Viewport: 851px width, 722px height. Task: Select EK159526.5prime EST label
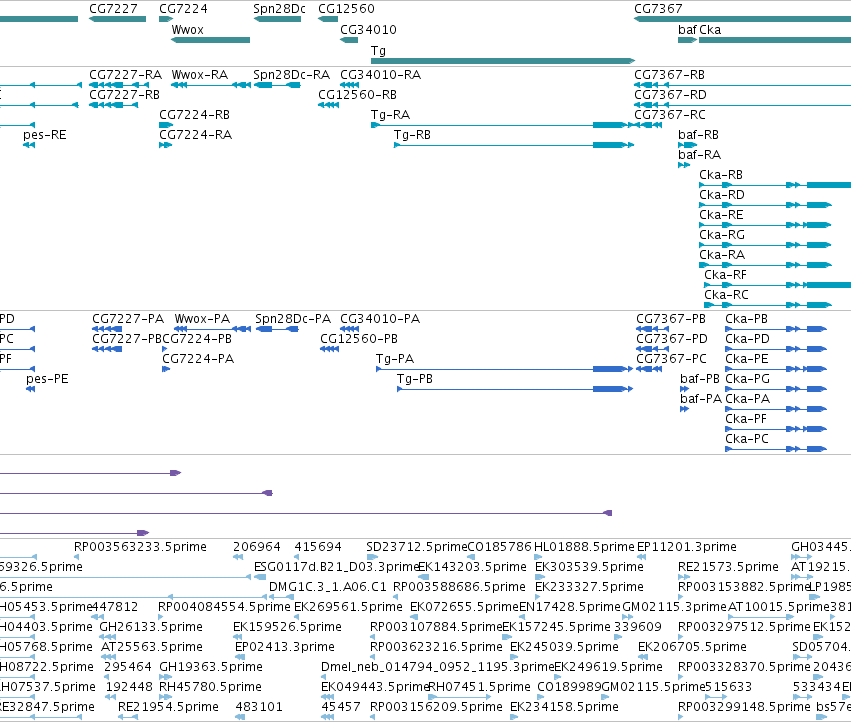[287, 627]
